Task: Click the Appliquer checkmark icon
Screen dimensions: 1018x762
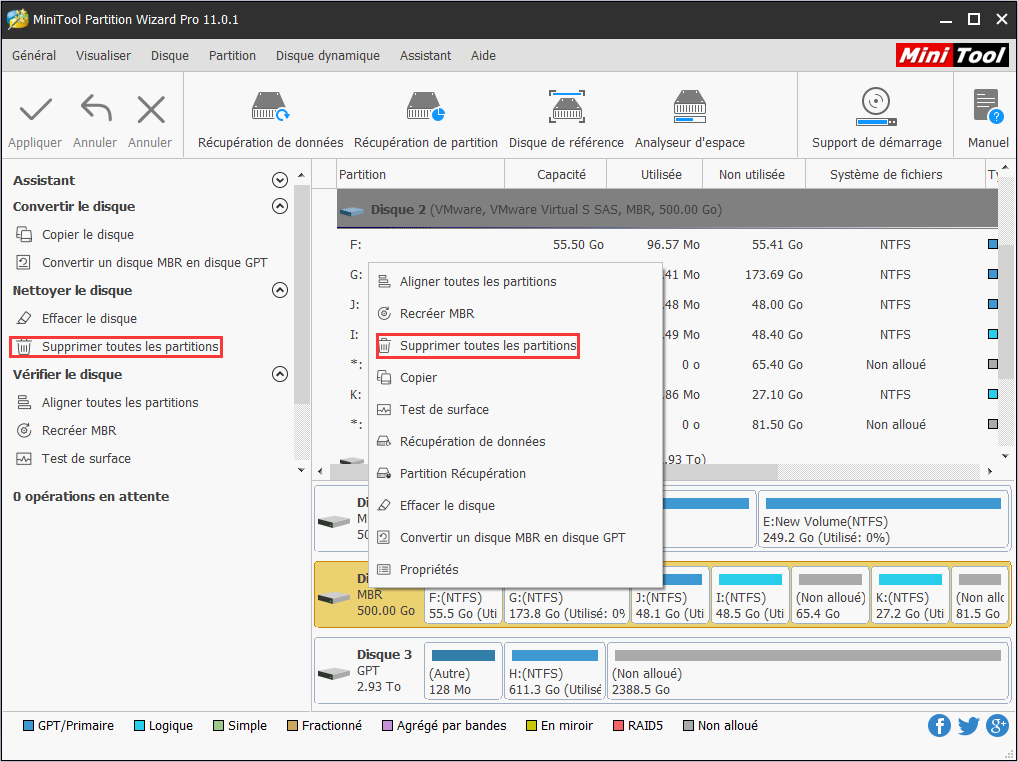Action: pos(36,109)
